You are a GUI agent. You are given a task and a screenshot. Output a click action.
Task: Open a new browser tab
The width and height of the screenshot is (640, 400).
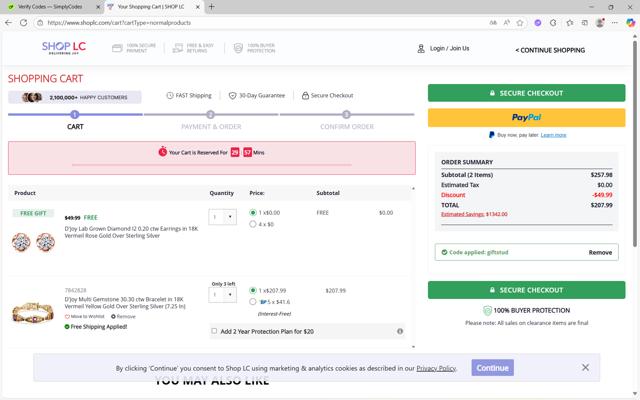coord(211,7)
